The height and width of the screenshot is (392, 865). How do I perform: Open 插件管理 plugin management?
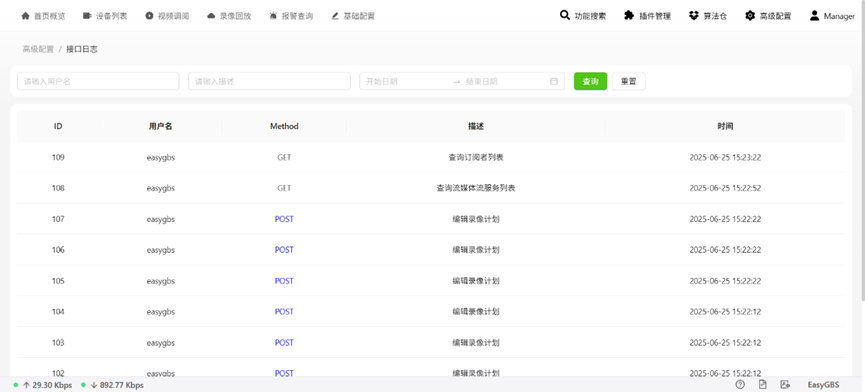[x=648, y=15]
